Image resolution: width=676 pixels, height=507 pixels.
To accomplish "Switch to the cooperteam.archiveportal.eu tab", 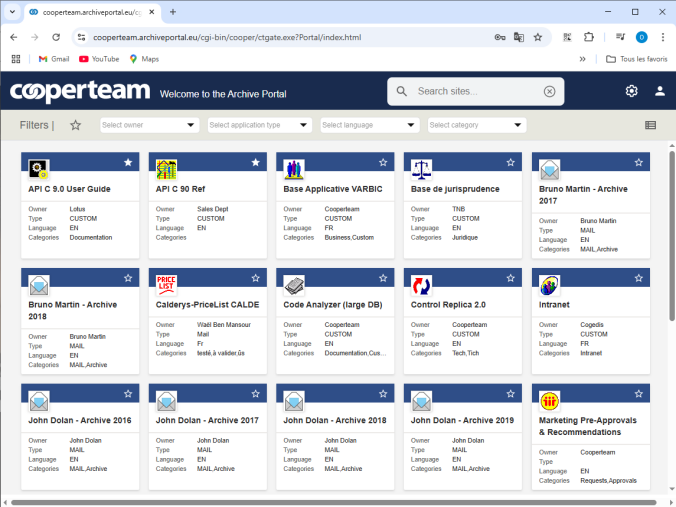I will tap(92, 12).
